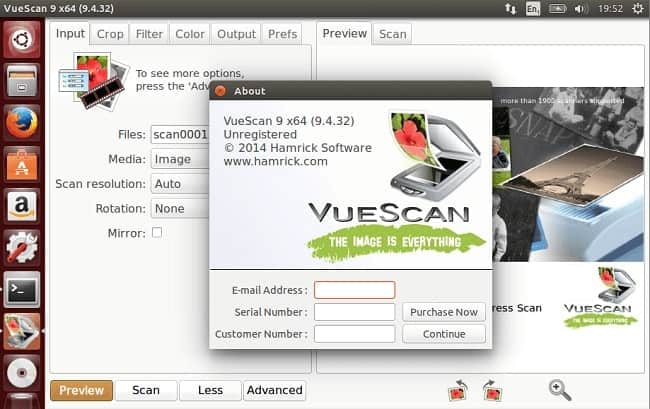
Task: Open the disc drive icon in the dock
Action: [x=22, y=373]
